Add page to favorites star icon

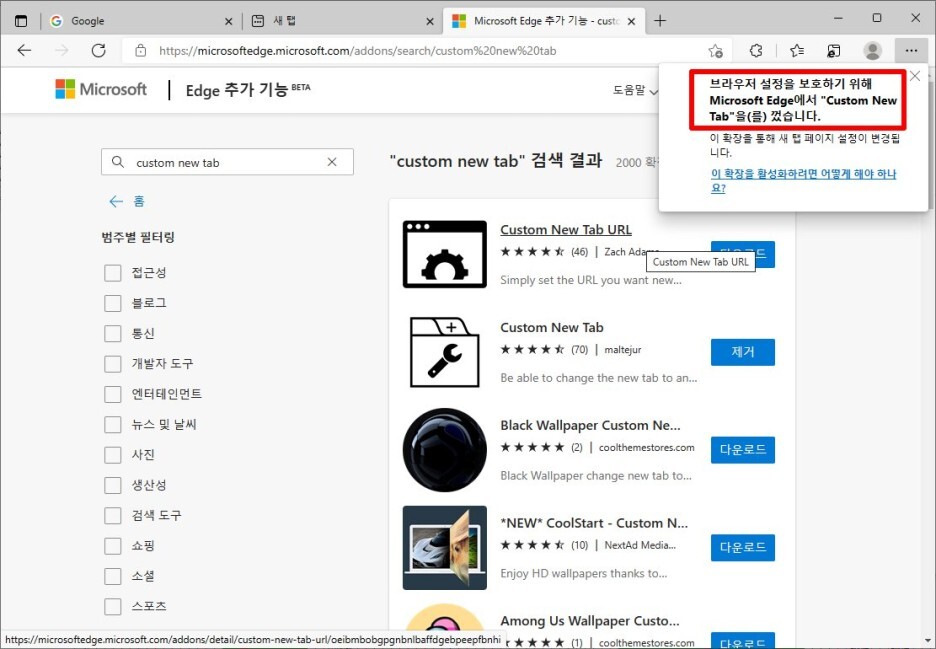coord(715,51)
